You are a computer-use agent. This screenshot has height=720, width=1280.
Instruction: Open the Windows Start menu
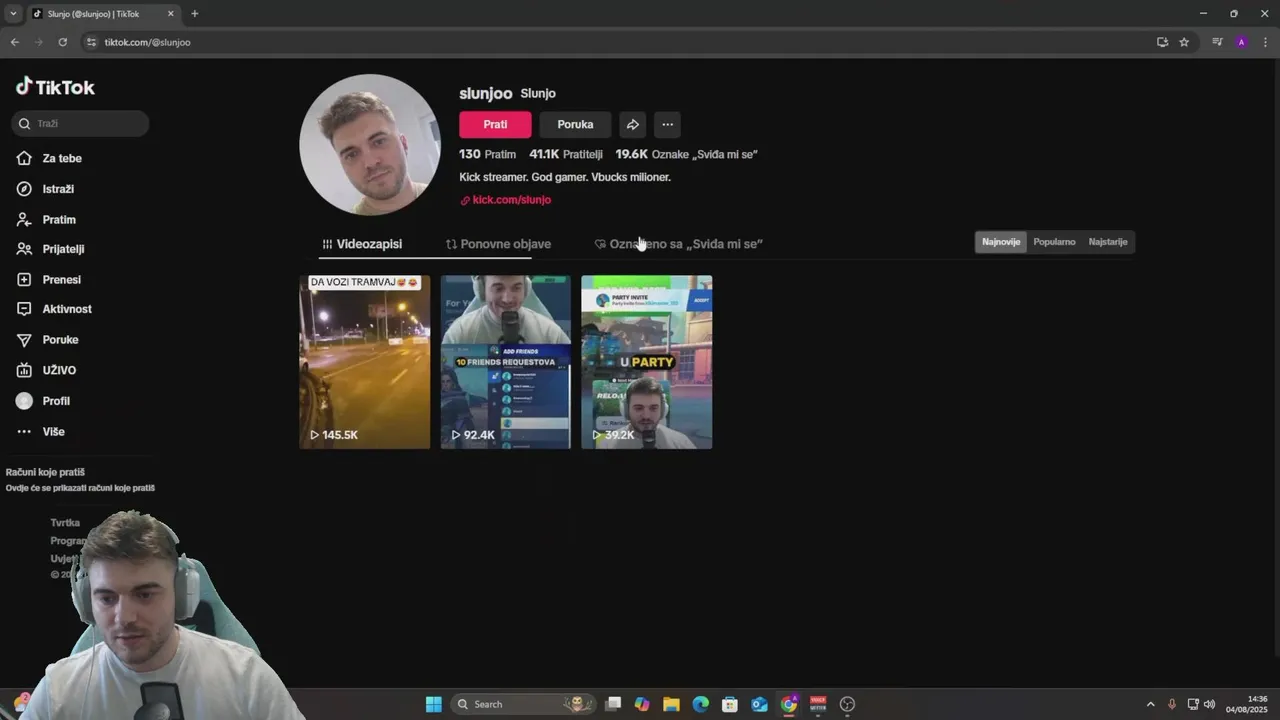click(434, 704)
